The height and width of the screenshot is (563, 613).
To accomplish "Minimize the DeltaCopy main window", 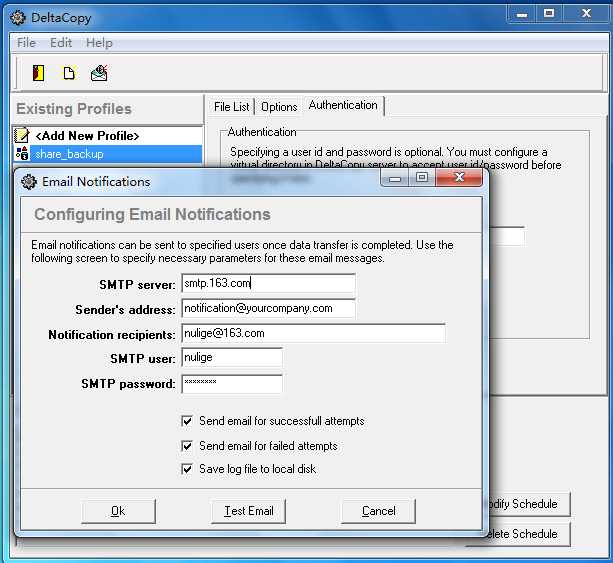I will (522, 14).
